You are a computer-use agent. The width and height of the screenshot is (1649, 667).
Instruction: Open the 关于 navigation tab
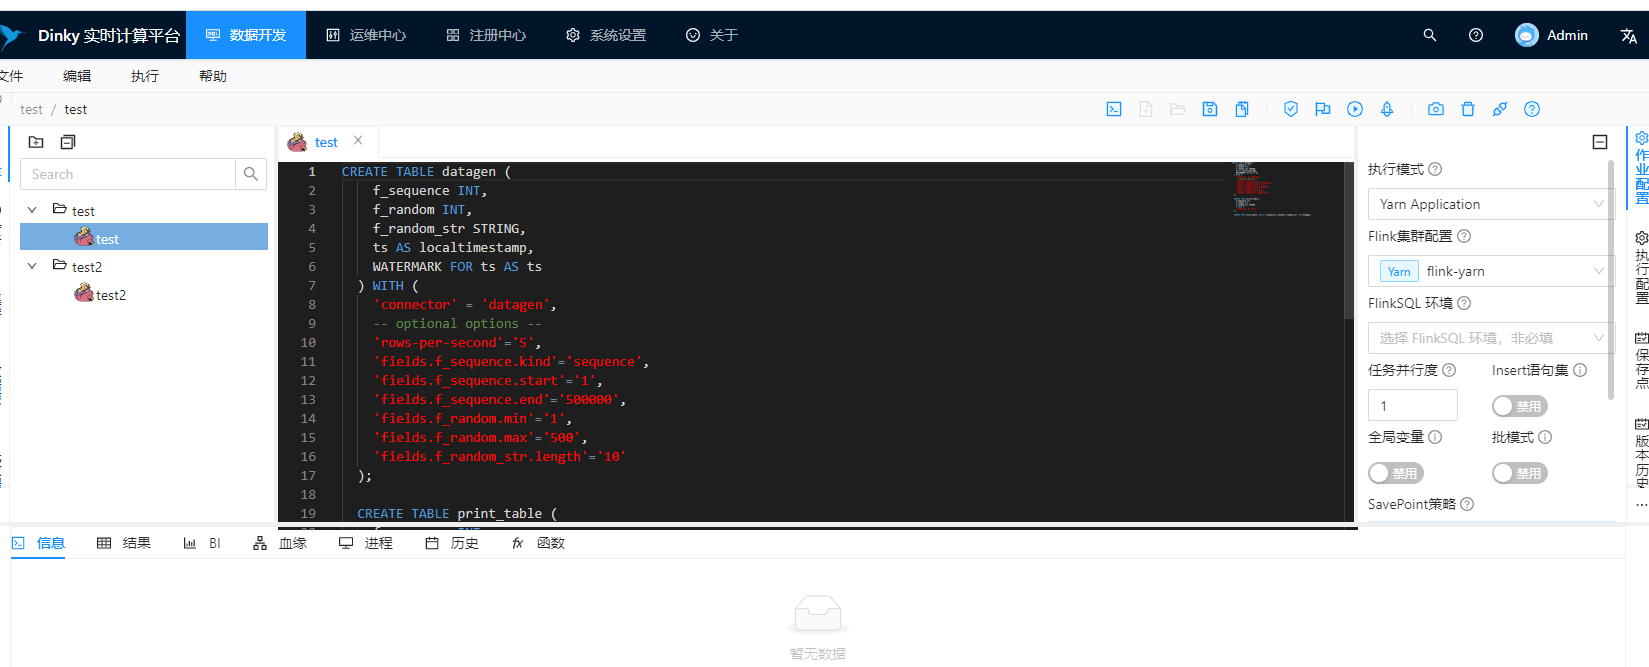click(x=712, y=35)
